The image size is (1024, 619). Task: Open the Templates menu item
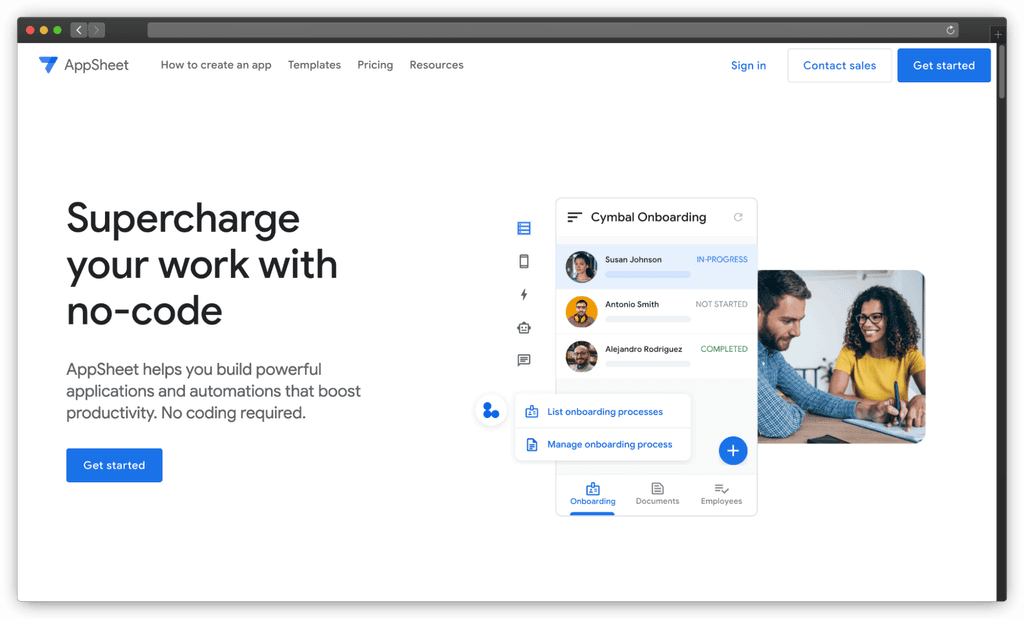click(x=314, y=65)
